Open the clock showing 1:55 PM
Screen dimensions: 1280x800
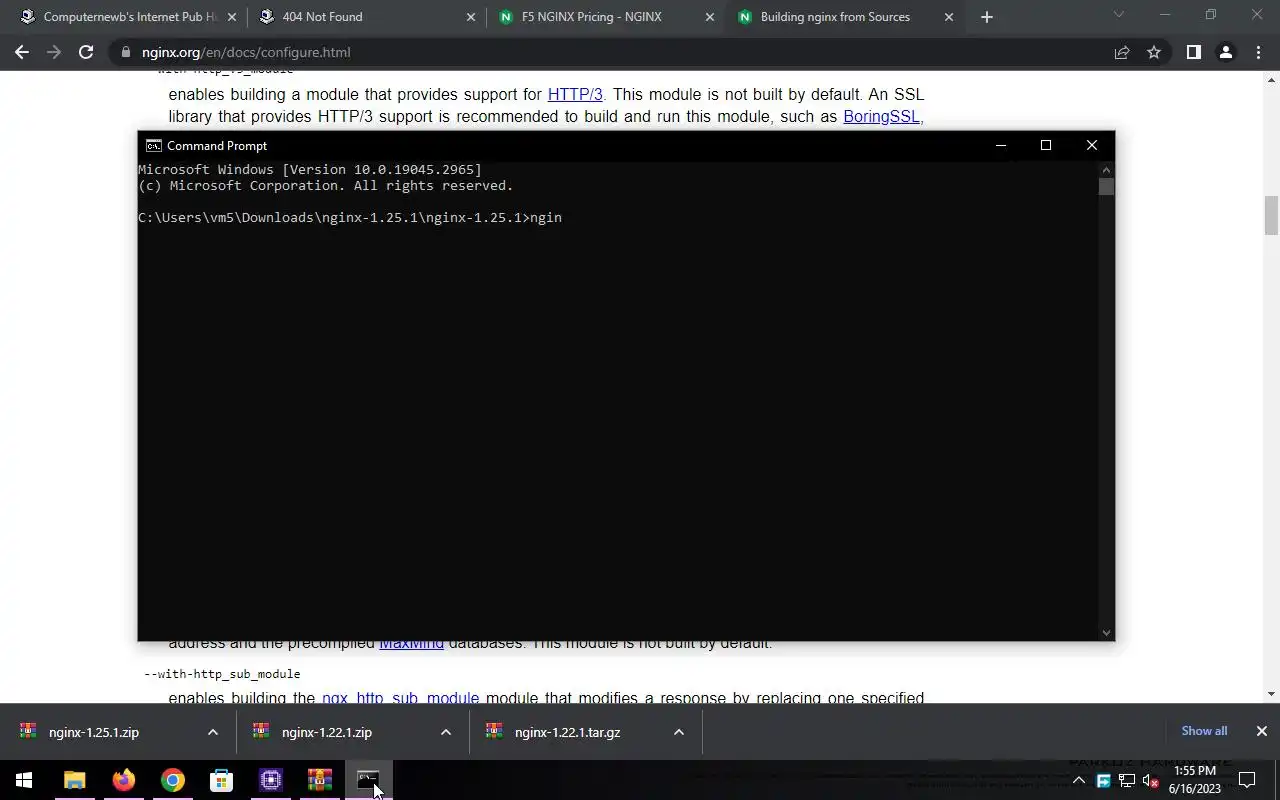(x=1195, y=780)
